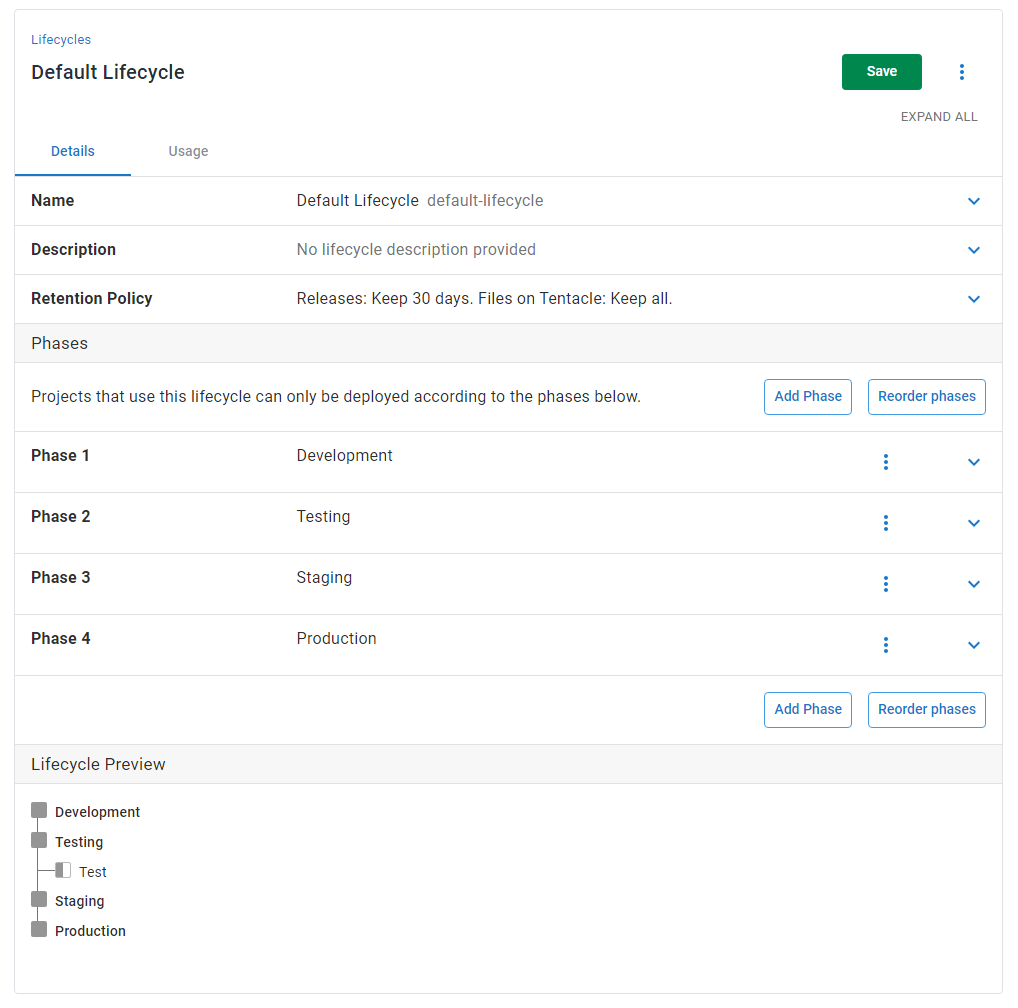Viewport: 1018px width, 1008px height.
Task: Click the Development phase square in preview
Action: coord(39,810)
